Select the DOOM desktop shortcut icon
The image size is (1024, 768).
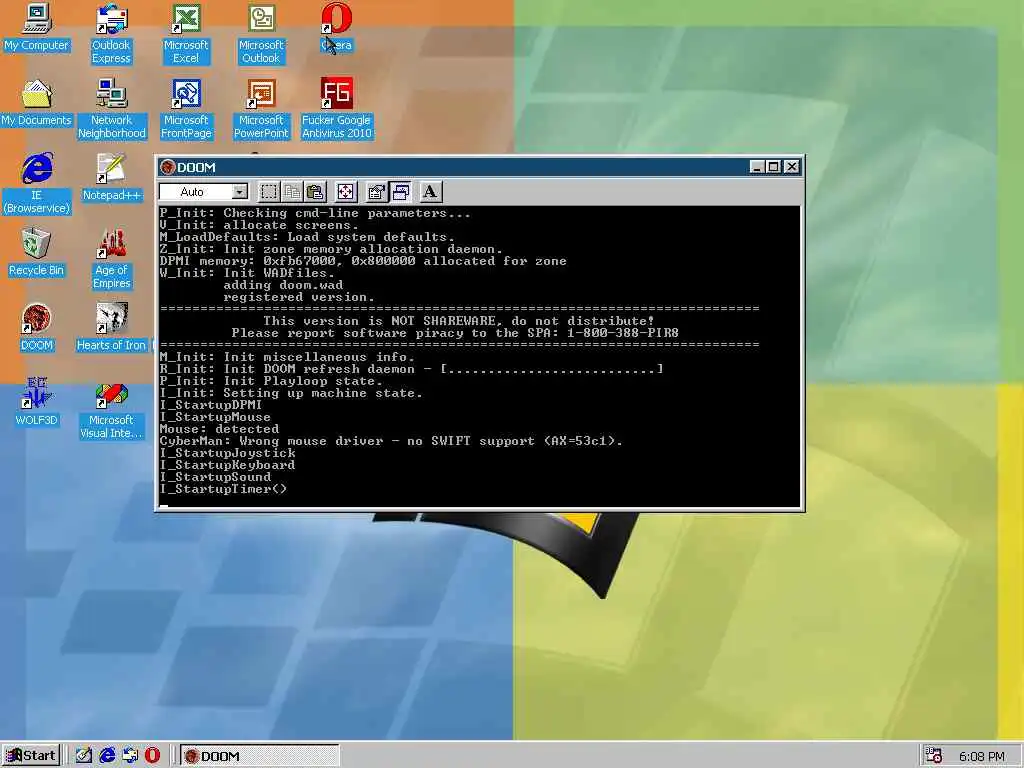point(37,328)
